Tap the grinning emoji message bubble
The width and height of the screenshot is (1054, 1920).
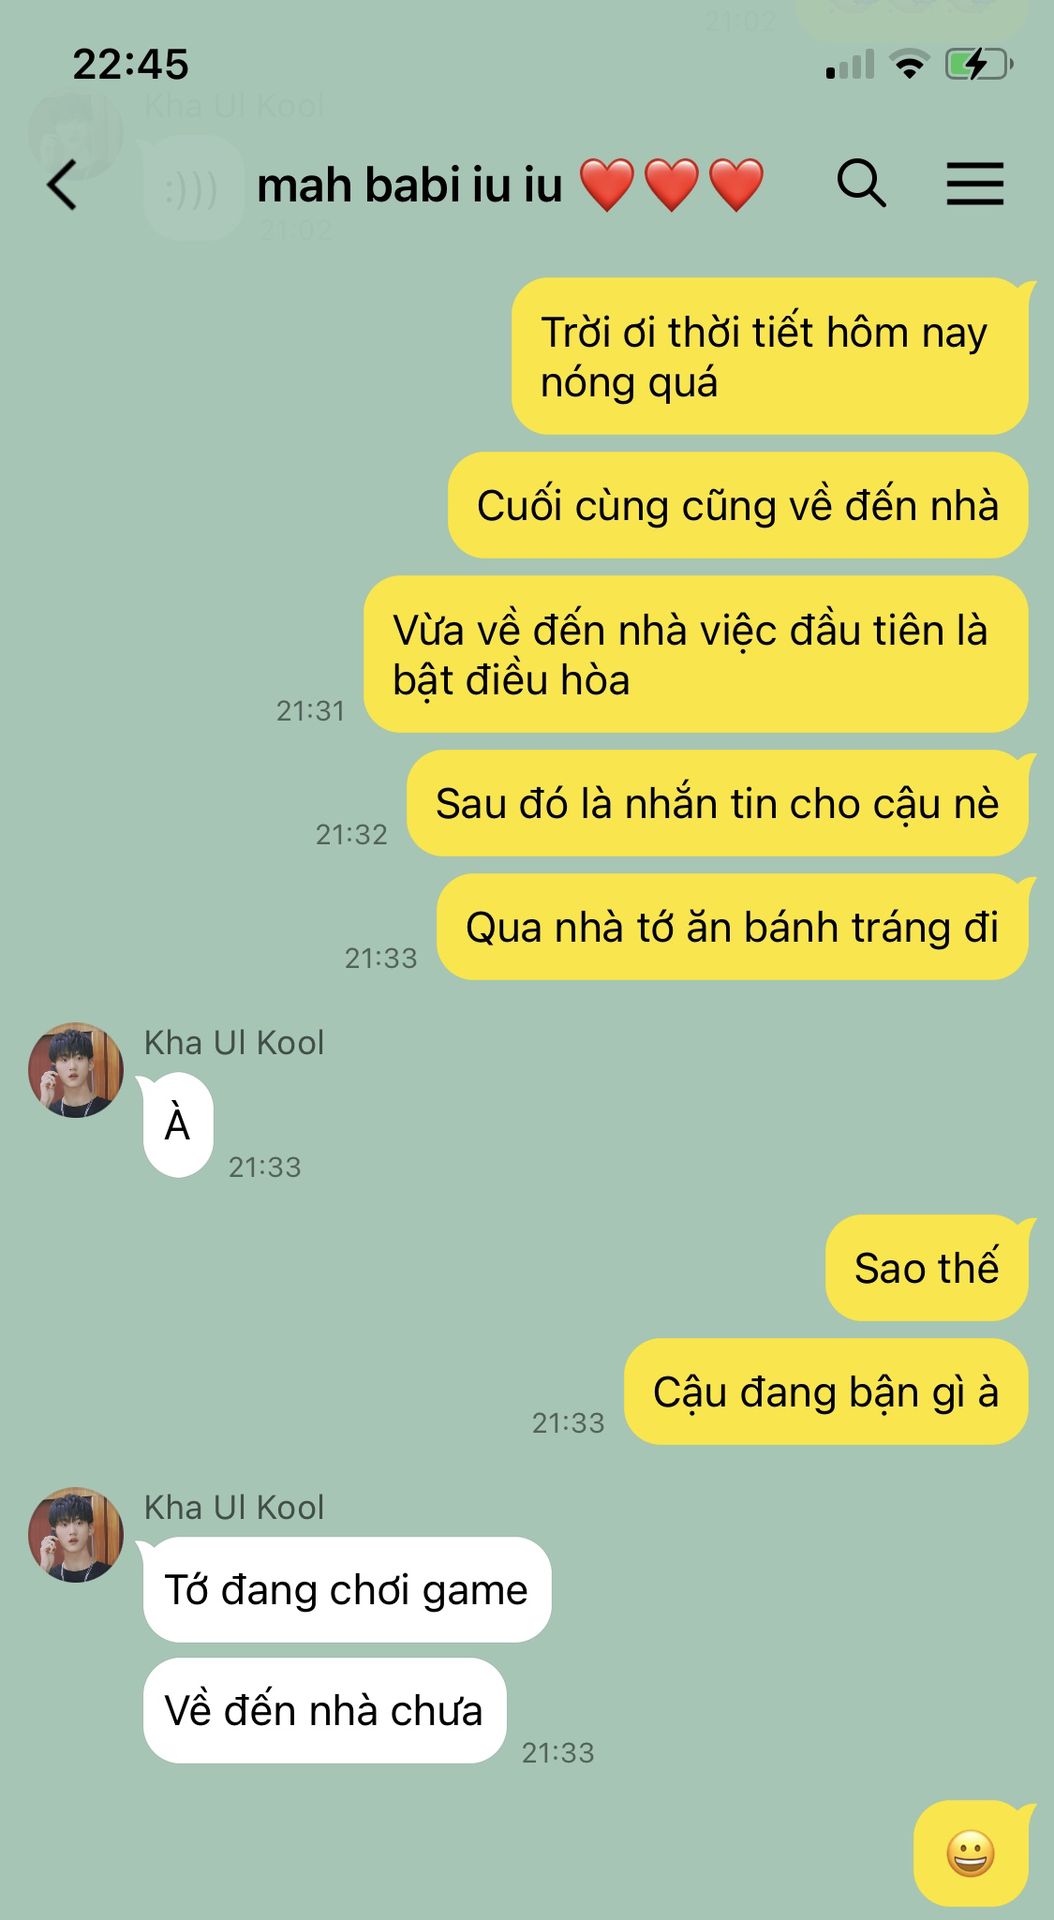click(971, 1853)
